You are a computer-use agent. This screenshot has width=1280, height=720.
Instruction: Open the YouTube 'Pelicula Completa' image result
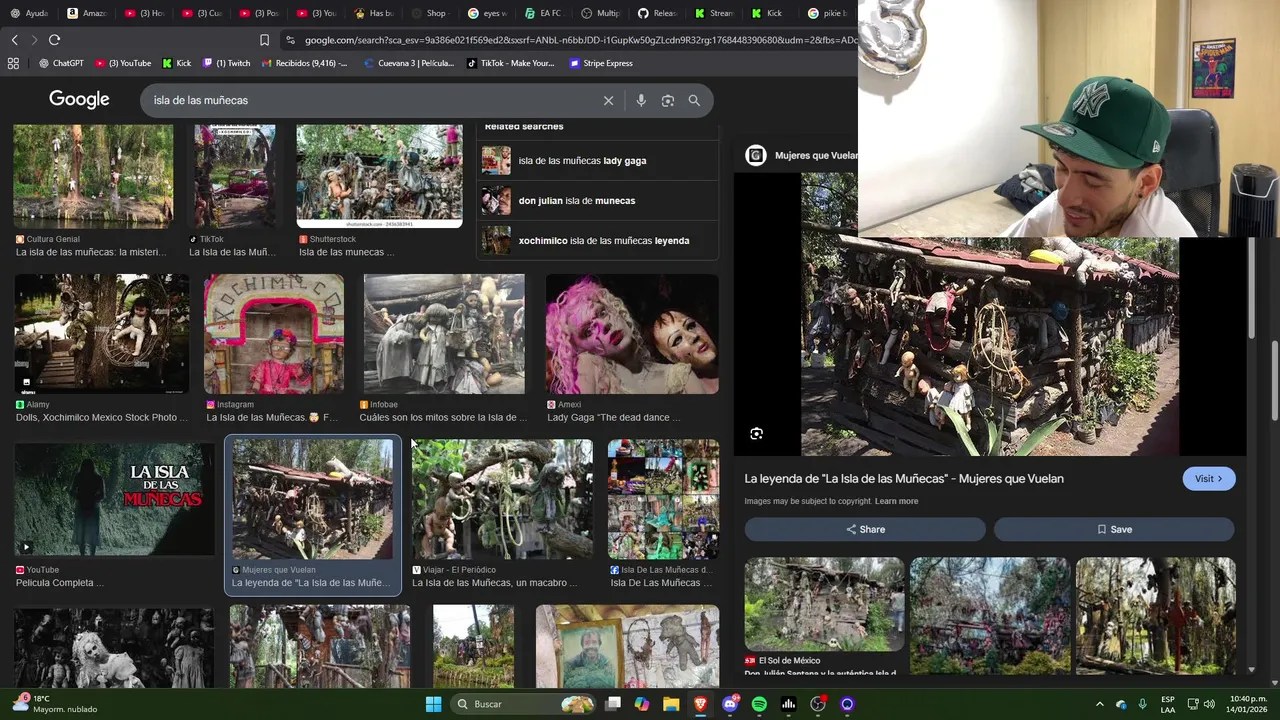click(114, 498)
